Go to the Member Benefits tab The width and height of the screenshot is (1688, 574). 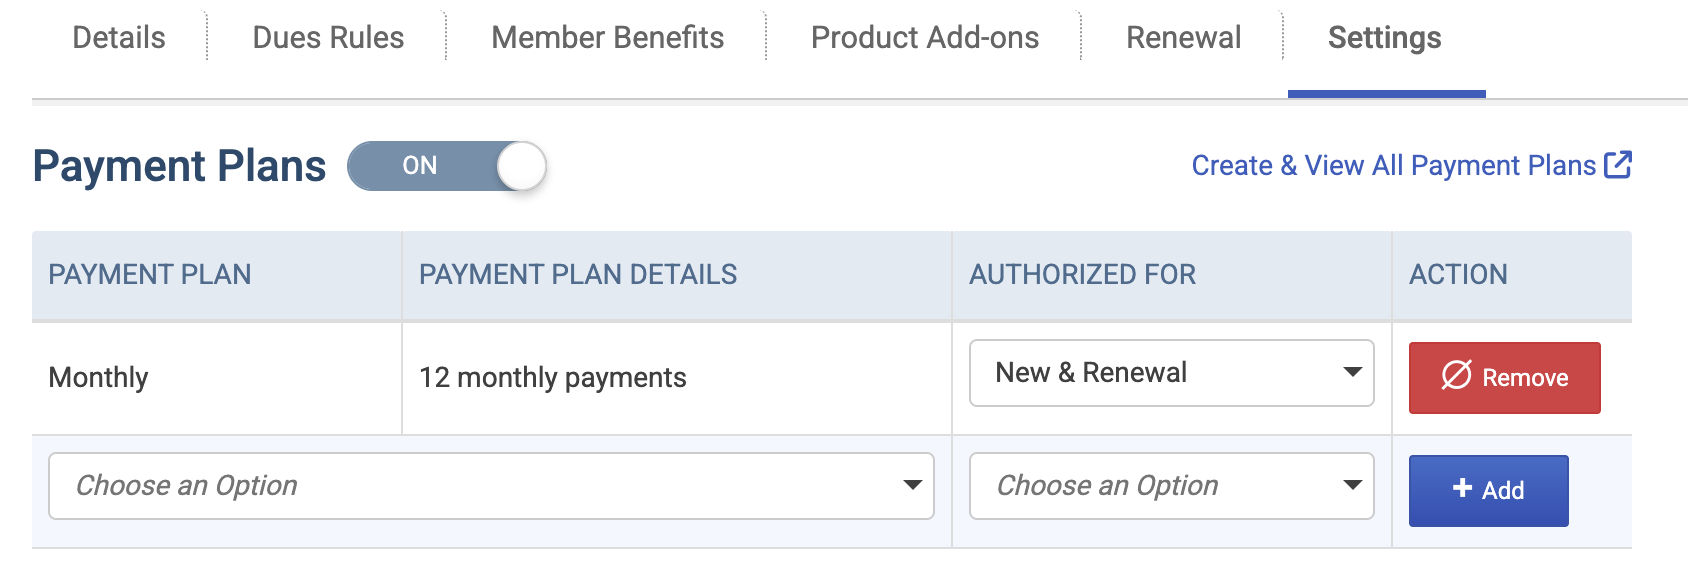(x=607, y=38)
